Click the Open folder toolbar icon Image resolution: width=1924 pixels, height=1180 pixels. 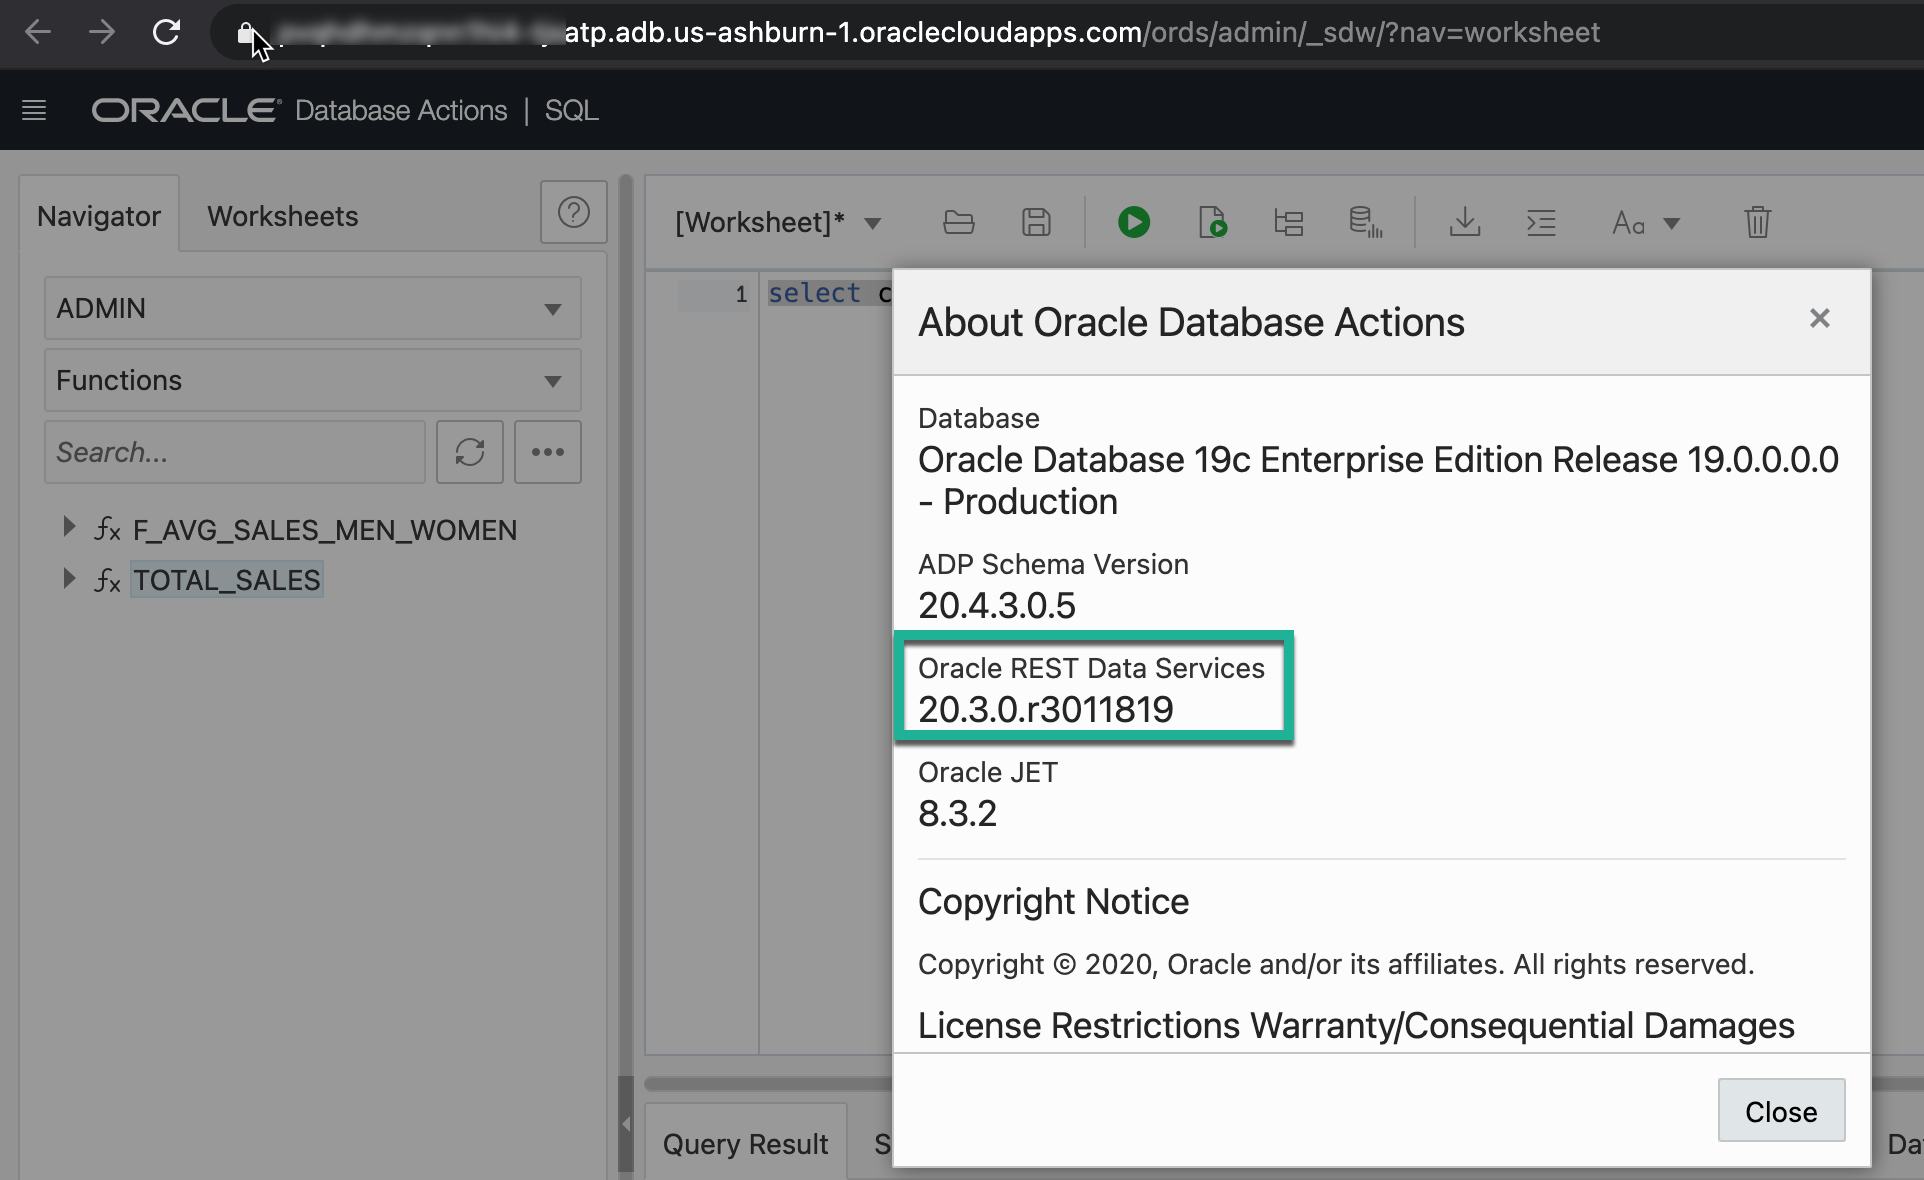pyautogui.click(x=958, y=222)
